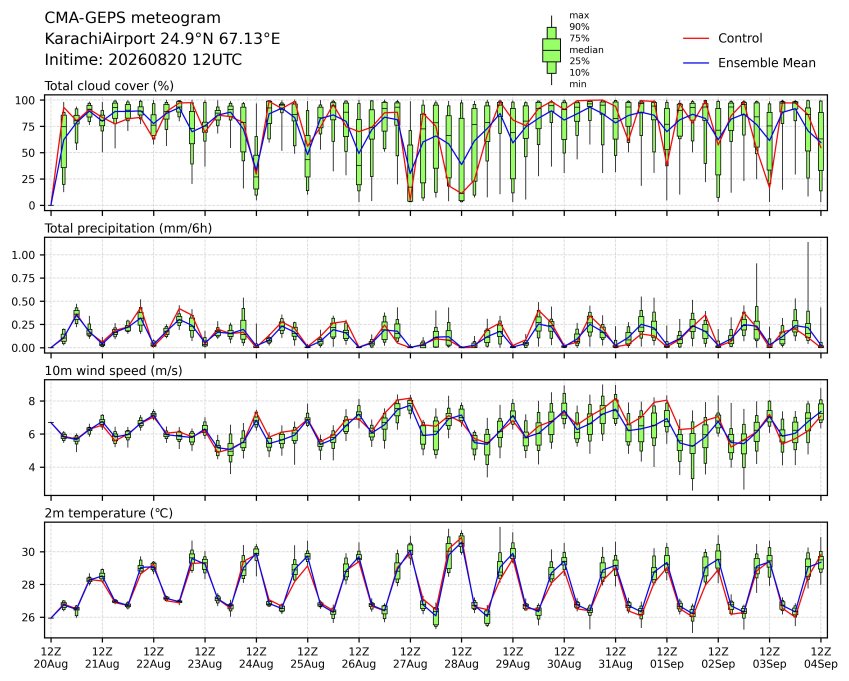This screenshot has width=849, height=681.
Task: Click the '1.00' tick on precipitation axis
Action: [x=24, y=255]
